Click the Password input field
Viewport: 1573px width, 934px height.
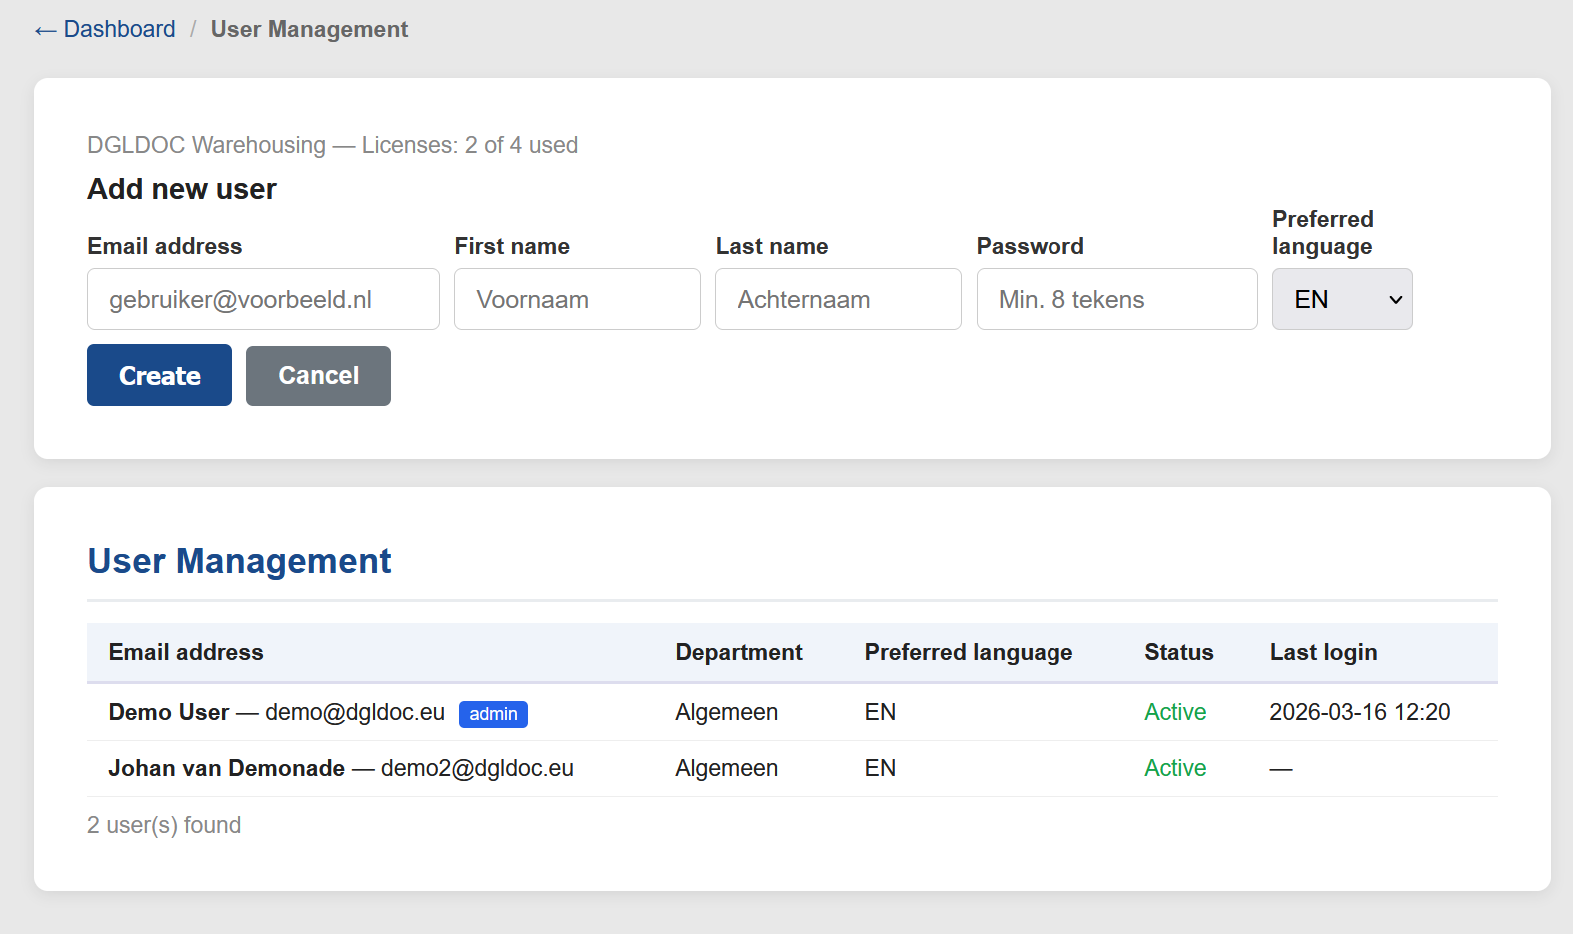1116,299
